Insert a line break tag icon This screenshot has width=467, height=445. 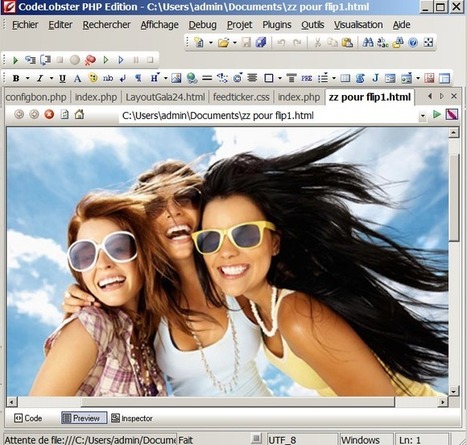coord(123,78)
